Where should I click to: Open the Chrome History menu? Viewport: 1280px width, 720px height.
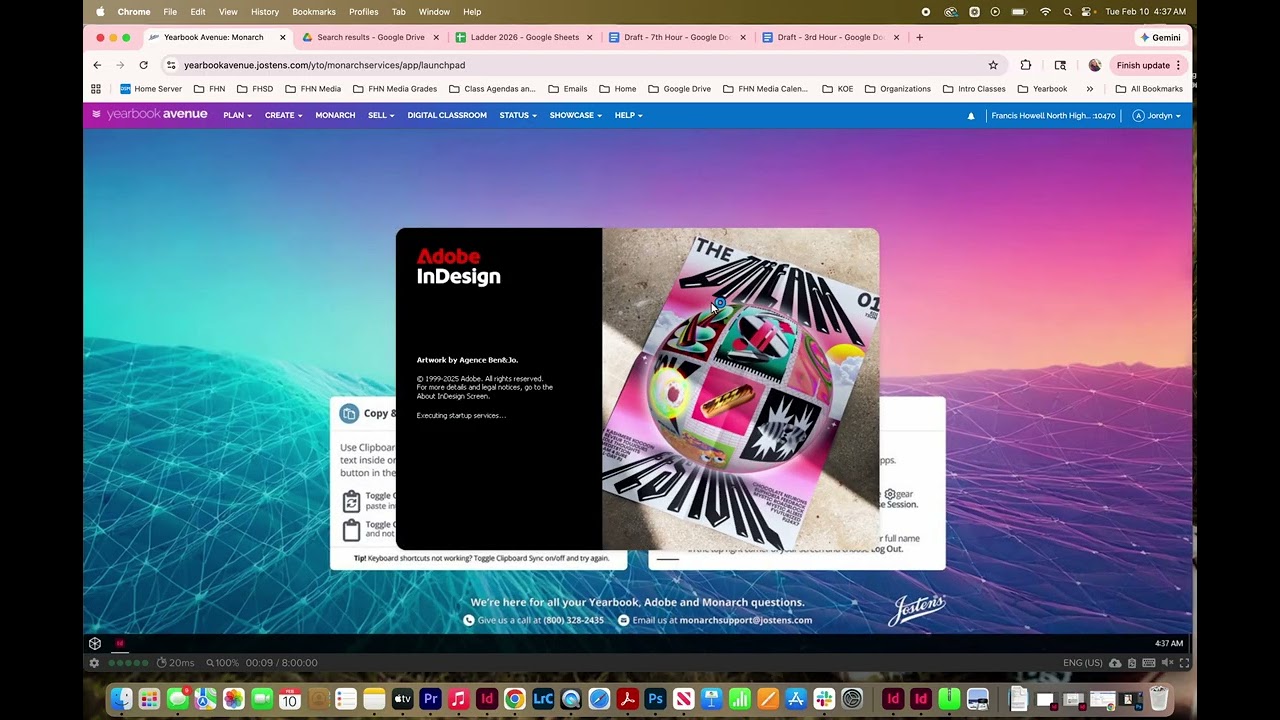coord(265,12)
